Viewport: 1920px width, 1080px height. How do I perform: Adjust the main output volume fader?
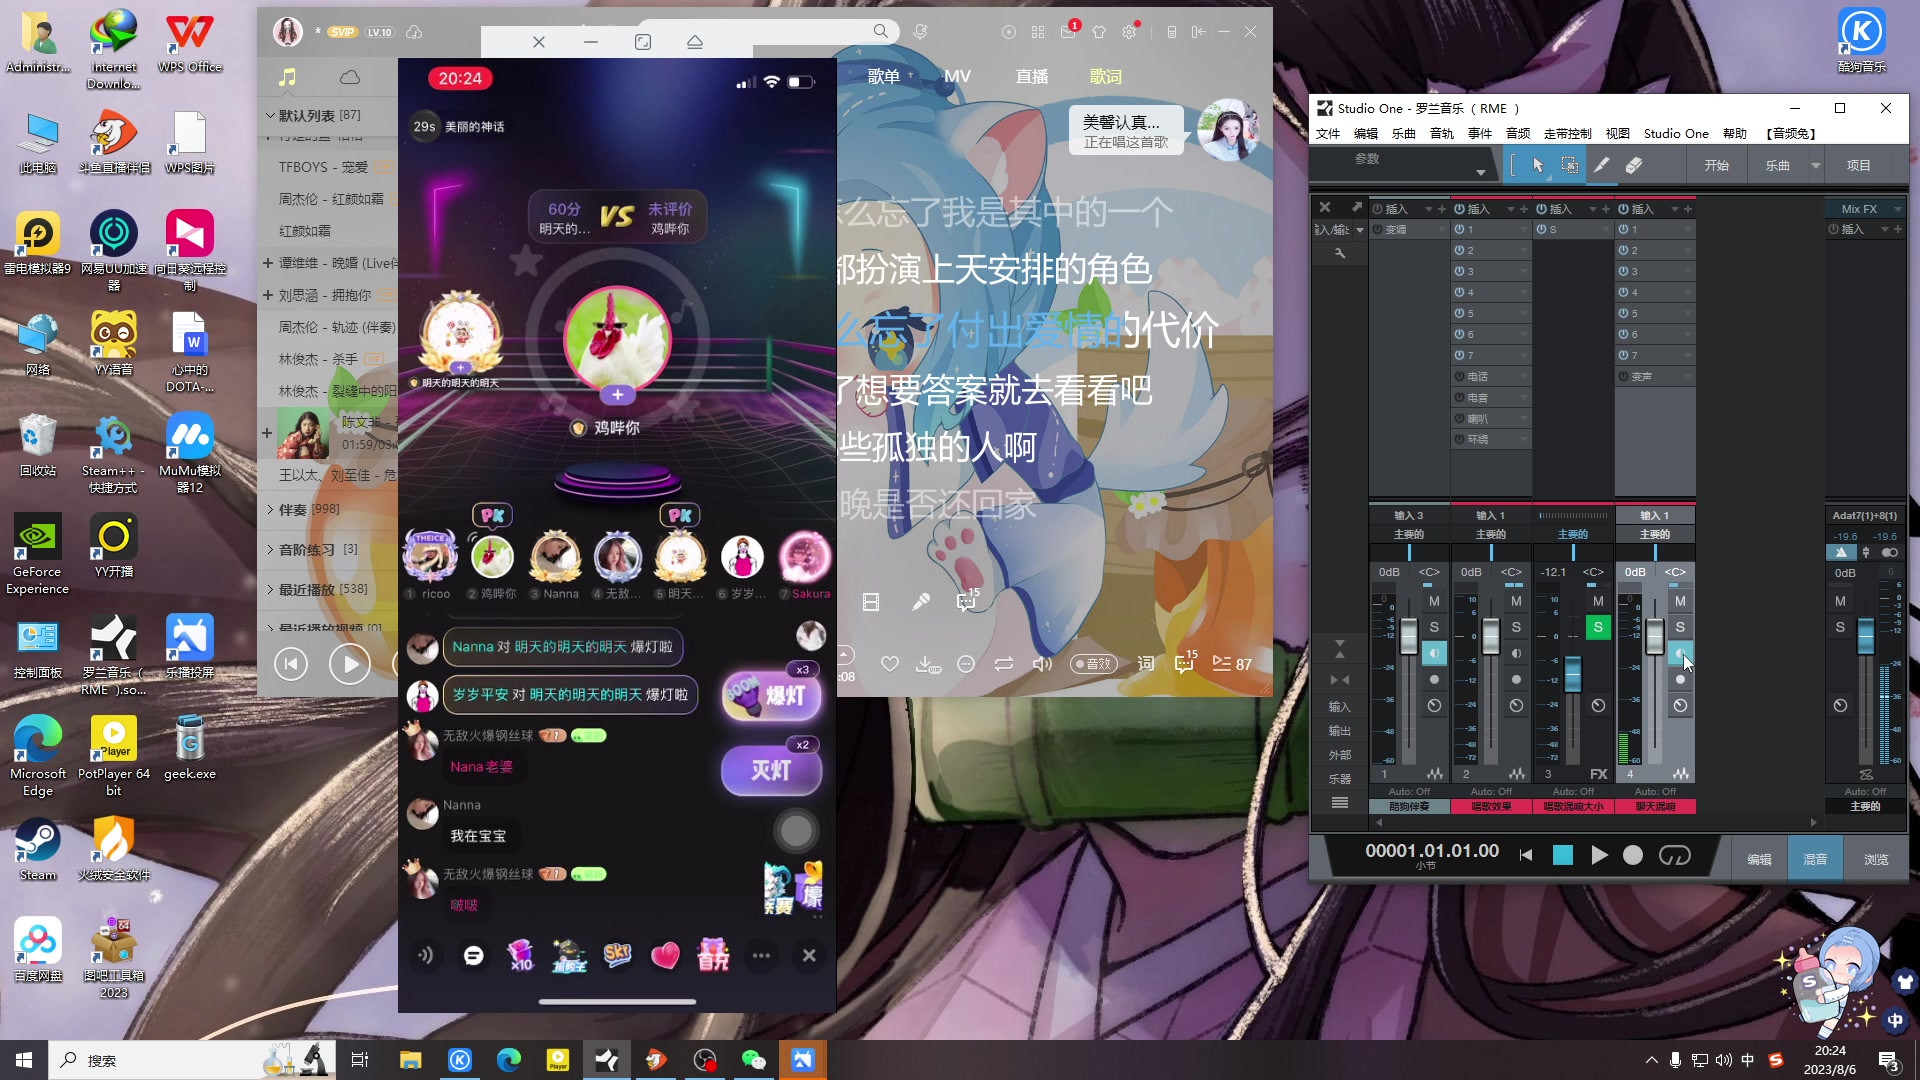click(1866, 636)
